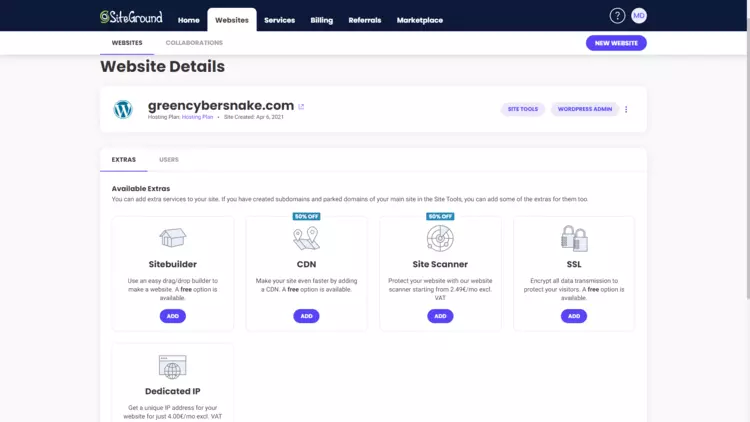Image resolution: width=750 pixels, height=422 pixels.
Task: Open the Marketplace menu
Action: pos(419,20)
